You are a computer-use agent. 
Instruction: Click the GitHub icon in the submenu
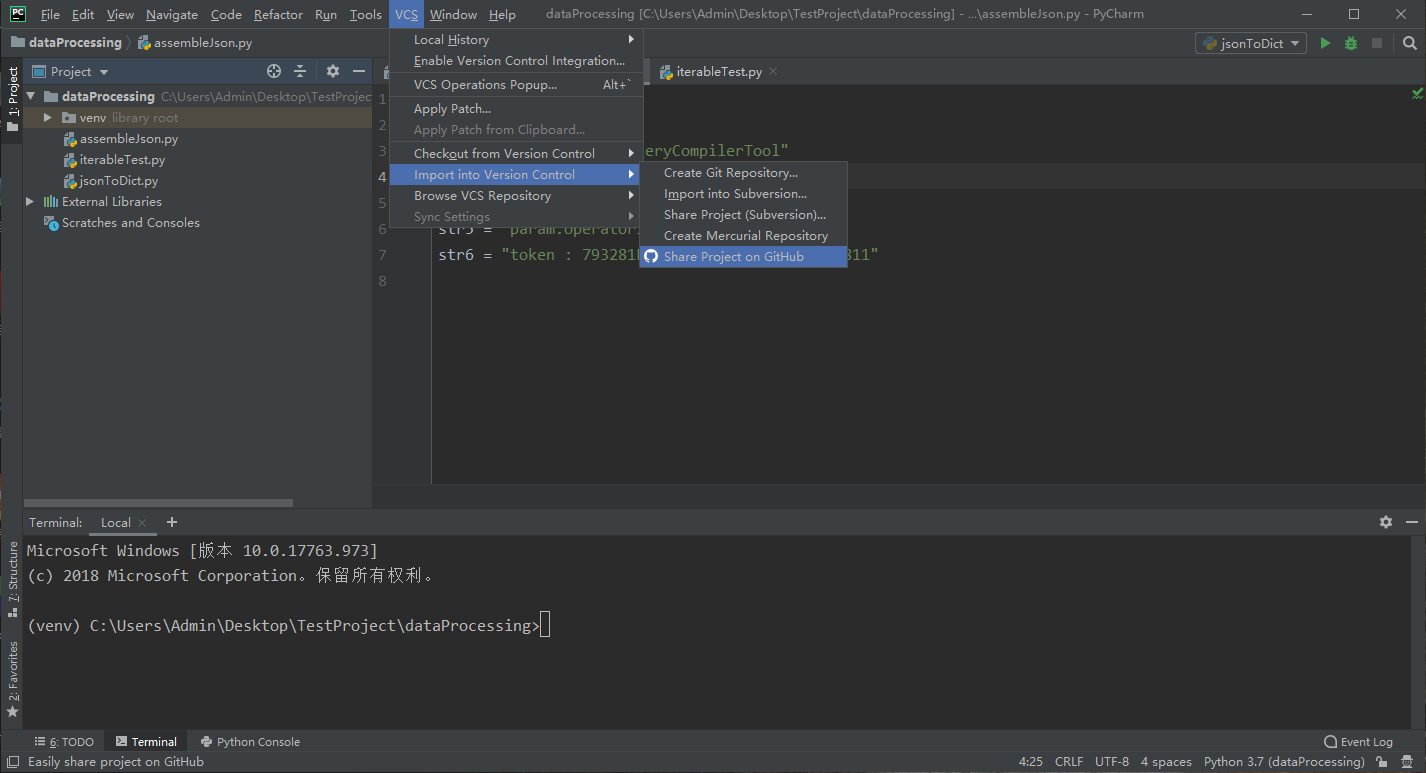coord(651,256)
